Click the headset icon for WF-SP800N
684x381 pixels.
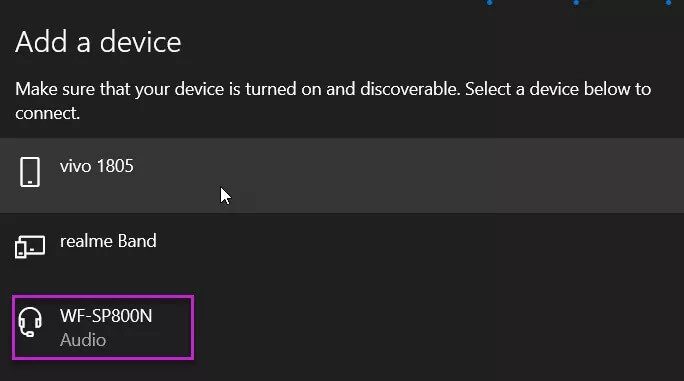pos(30,322)
